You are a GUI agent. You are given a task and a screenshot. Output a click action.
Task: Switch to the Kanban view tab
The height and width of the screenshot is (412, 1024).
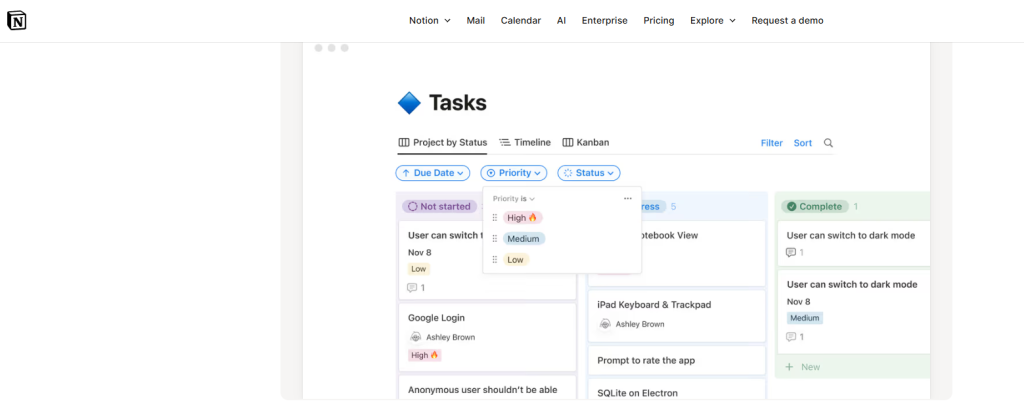point(586,142)
